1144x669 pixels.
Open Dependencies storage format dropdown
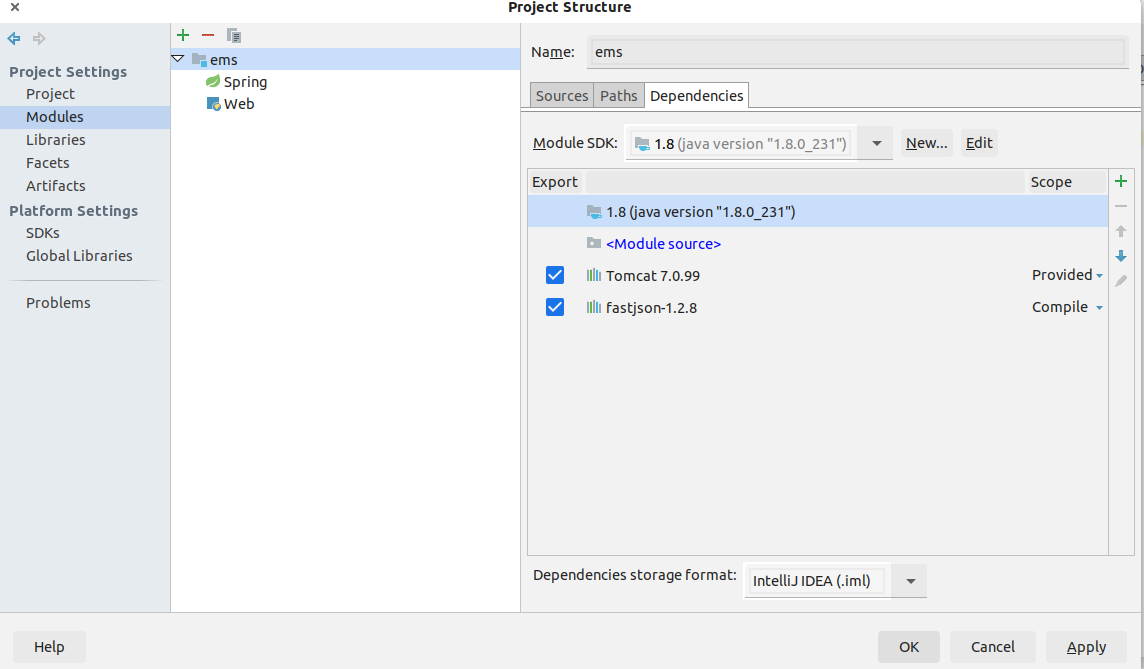tap(910, 581)
